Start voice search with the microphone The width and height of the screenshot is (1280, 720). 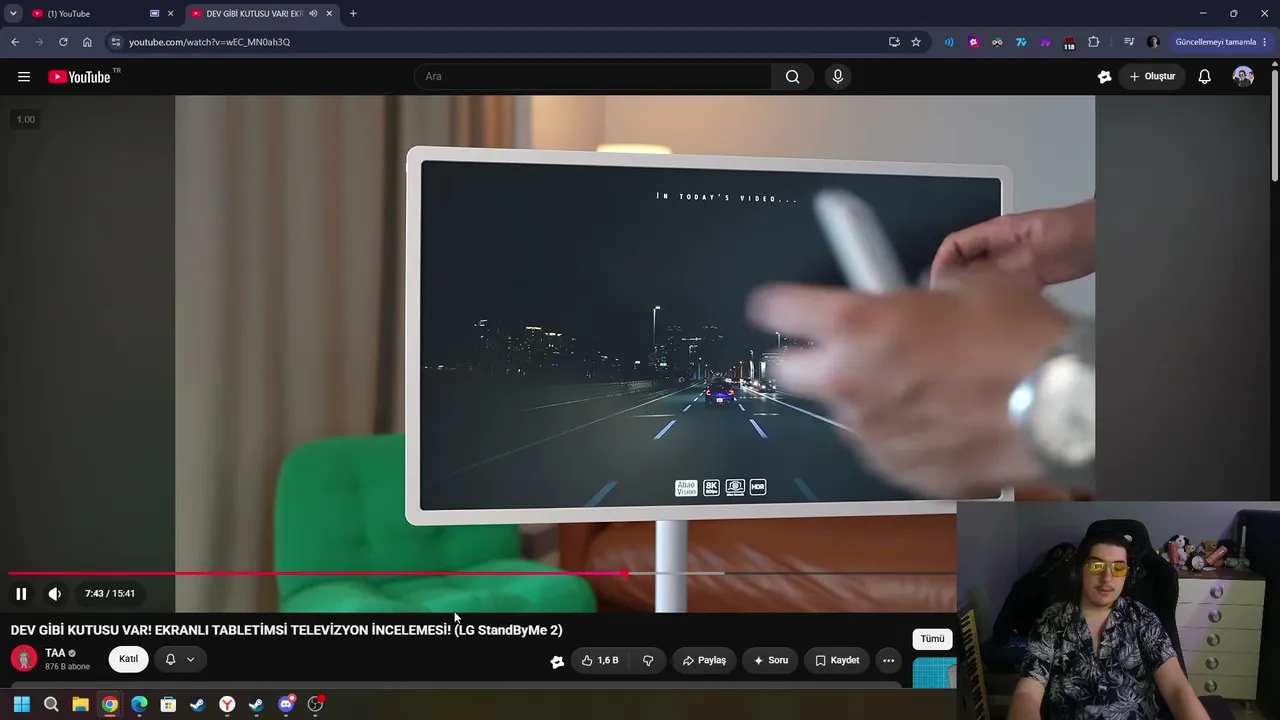click(838, 77)
